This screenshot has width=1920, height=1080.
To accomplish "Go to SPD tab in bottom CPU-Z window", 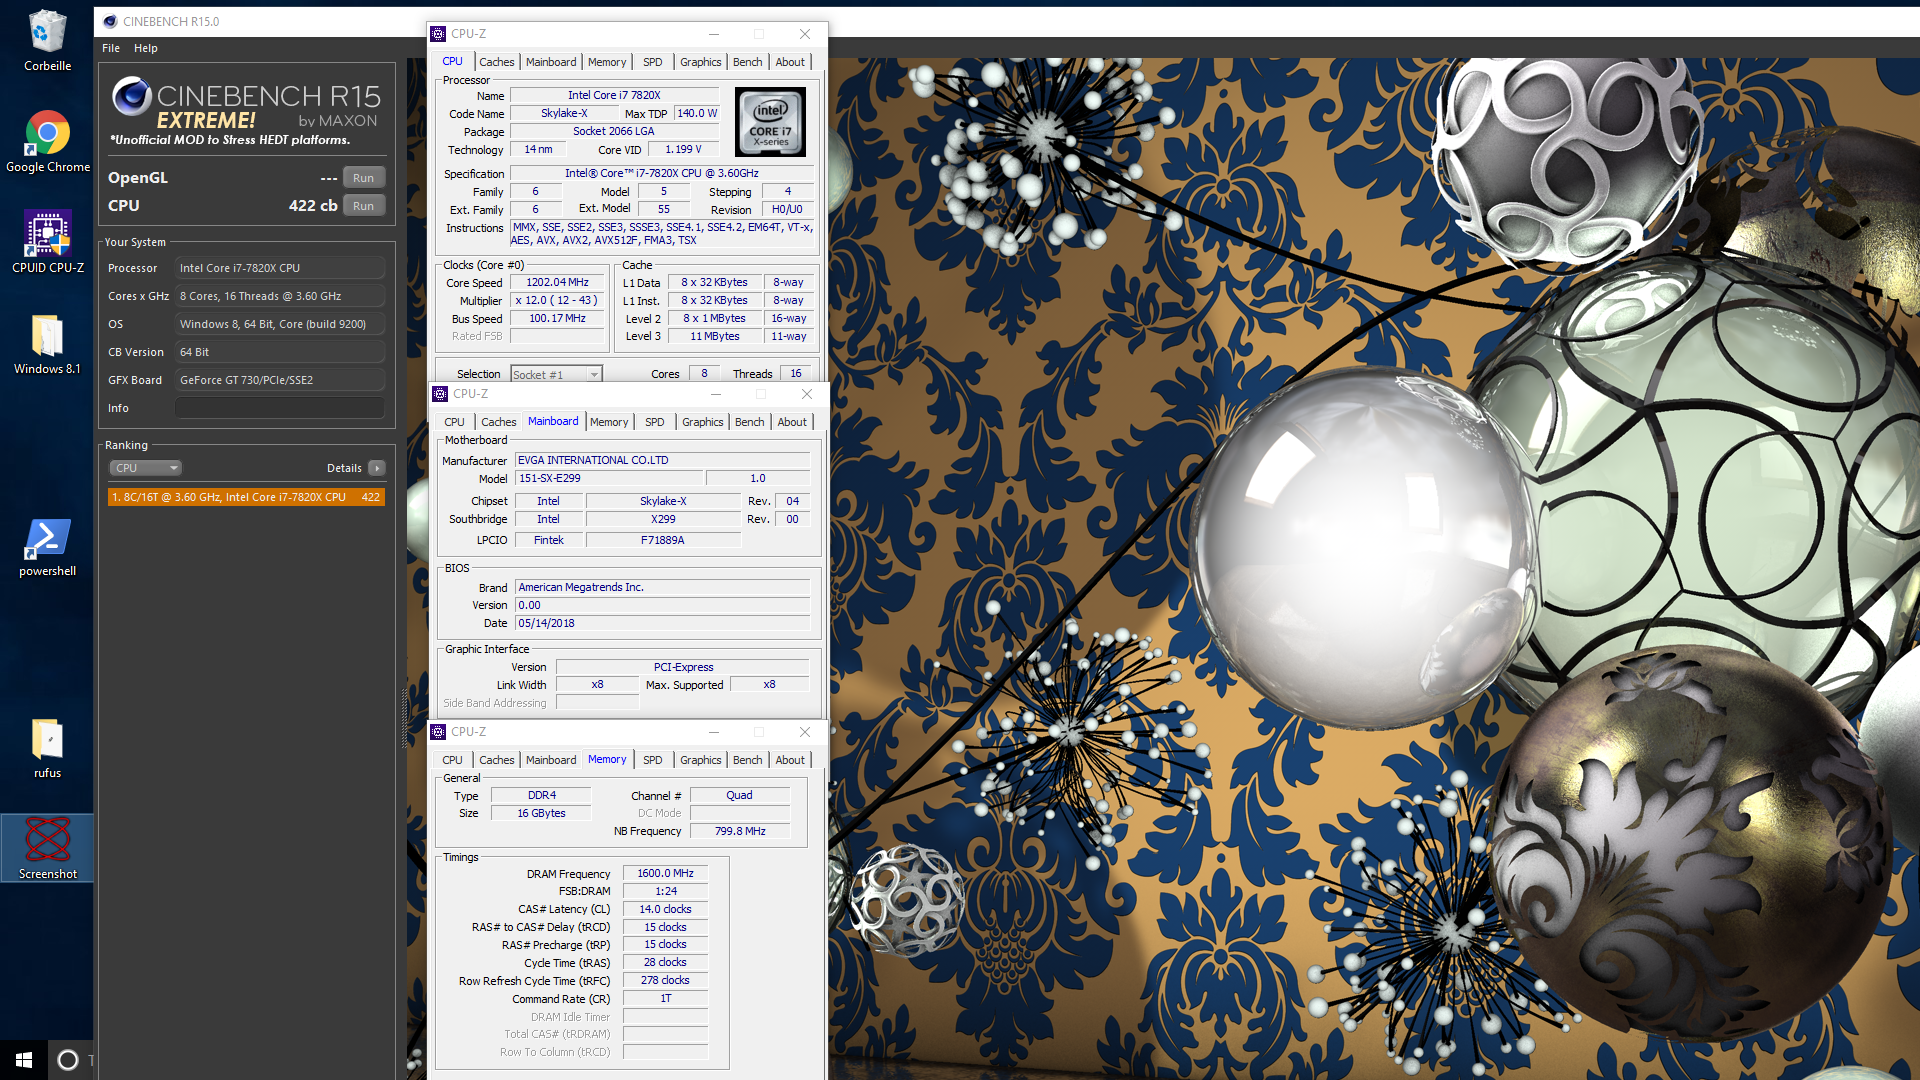I will click(x=653, y=760).
